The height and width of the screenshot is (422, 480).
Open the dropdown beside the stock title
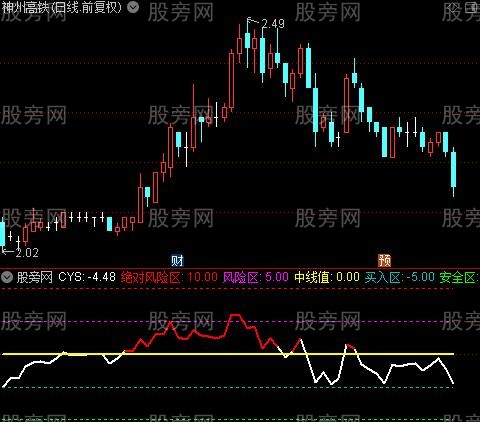133,7
